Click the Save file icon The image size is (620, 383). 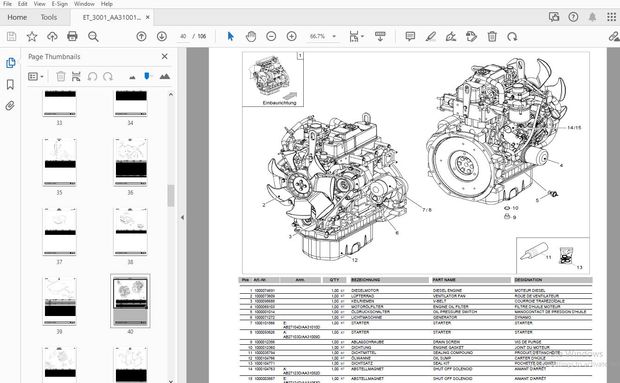click(x=11, y=37)
